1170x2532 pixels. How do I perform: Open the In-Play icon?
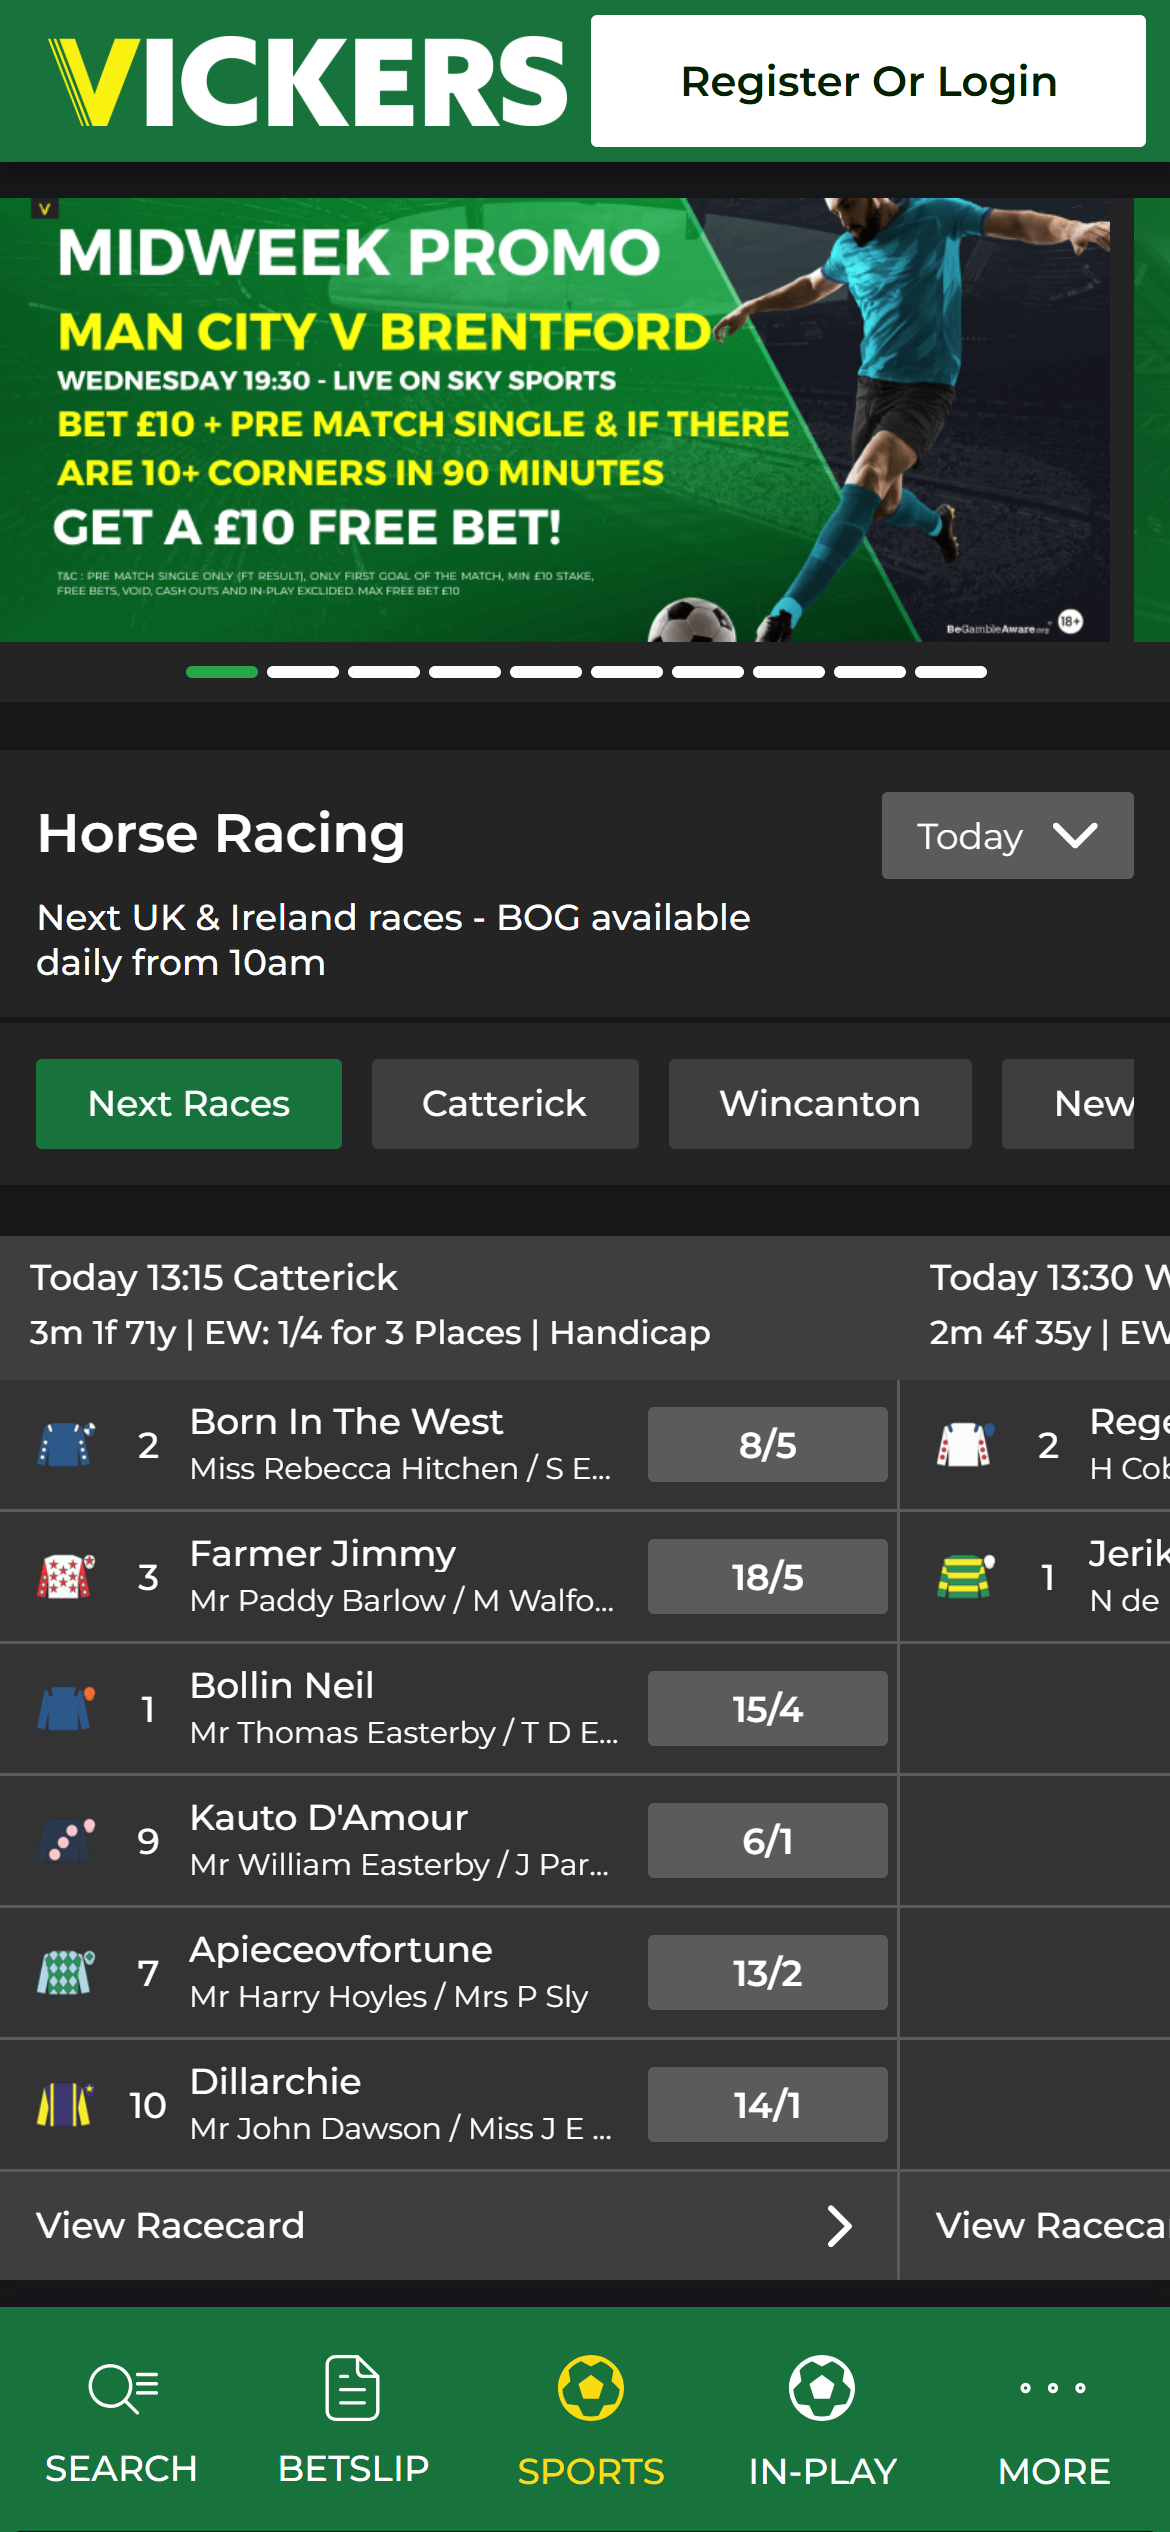click(822, 2388)
